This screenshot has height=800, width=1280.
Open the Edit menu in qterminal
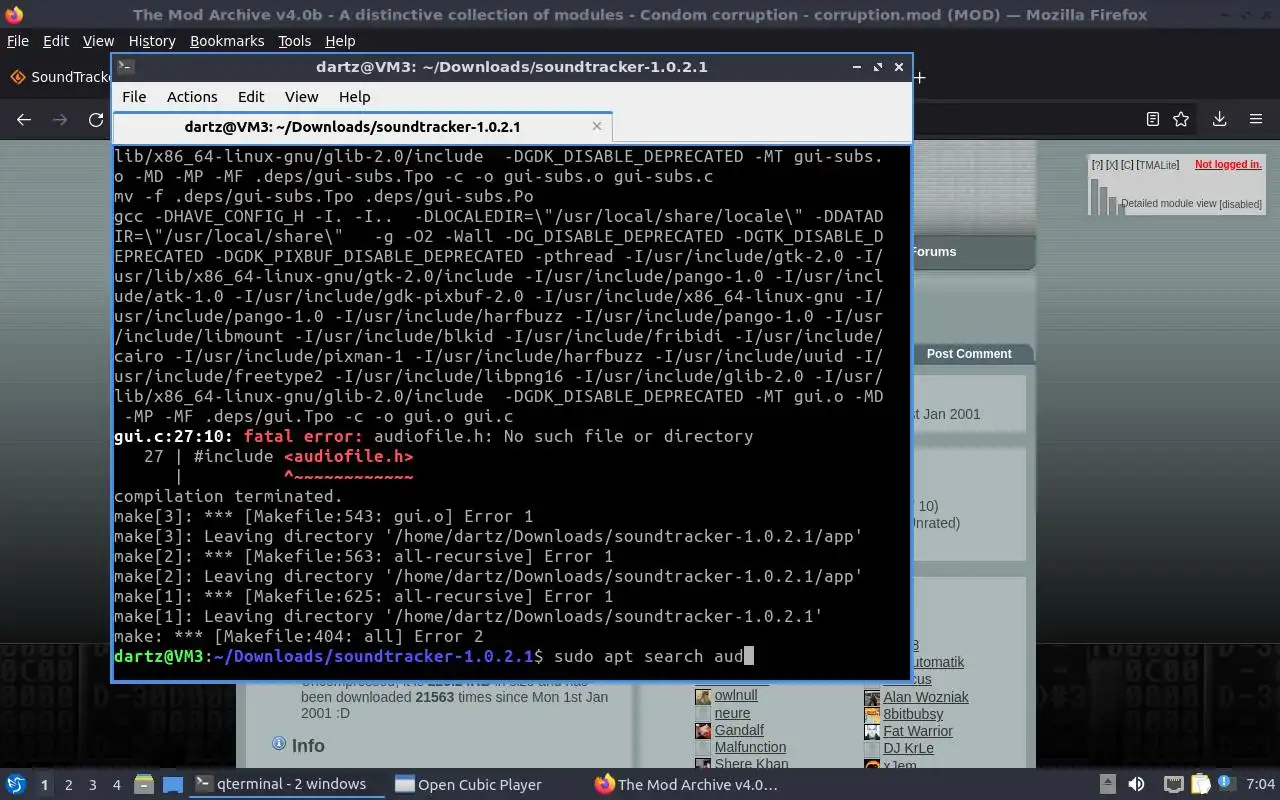[251, 97]
